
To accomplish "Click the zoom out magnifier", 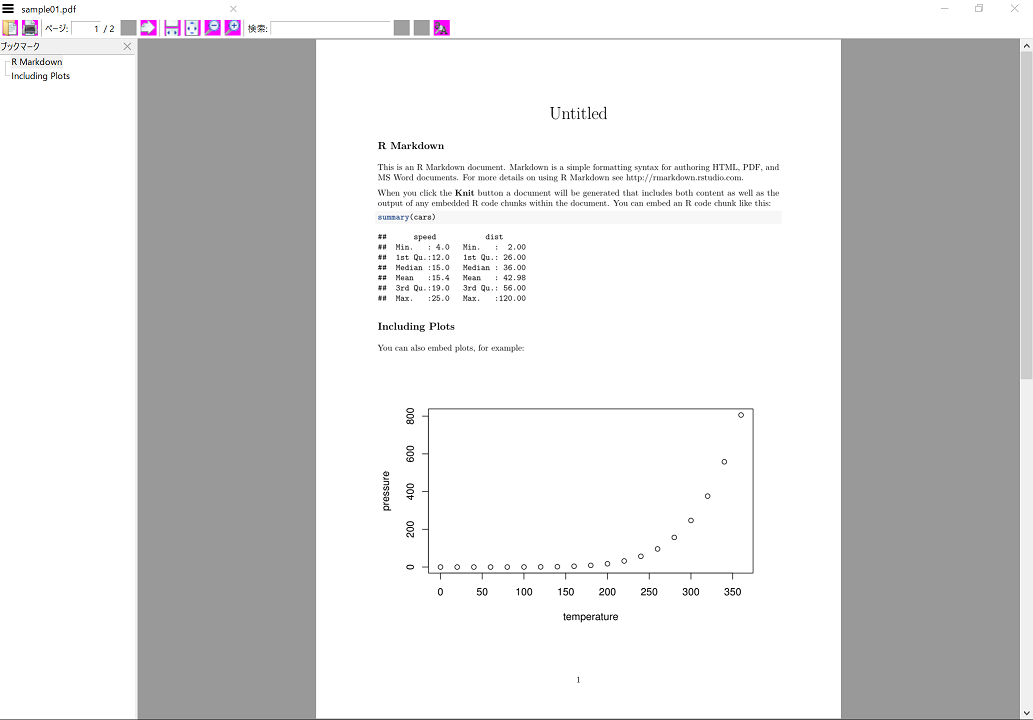I will (x=212, y=28).
